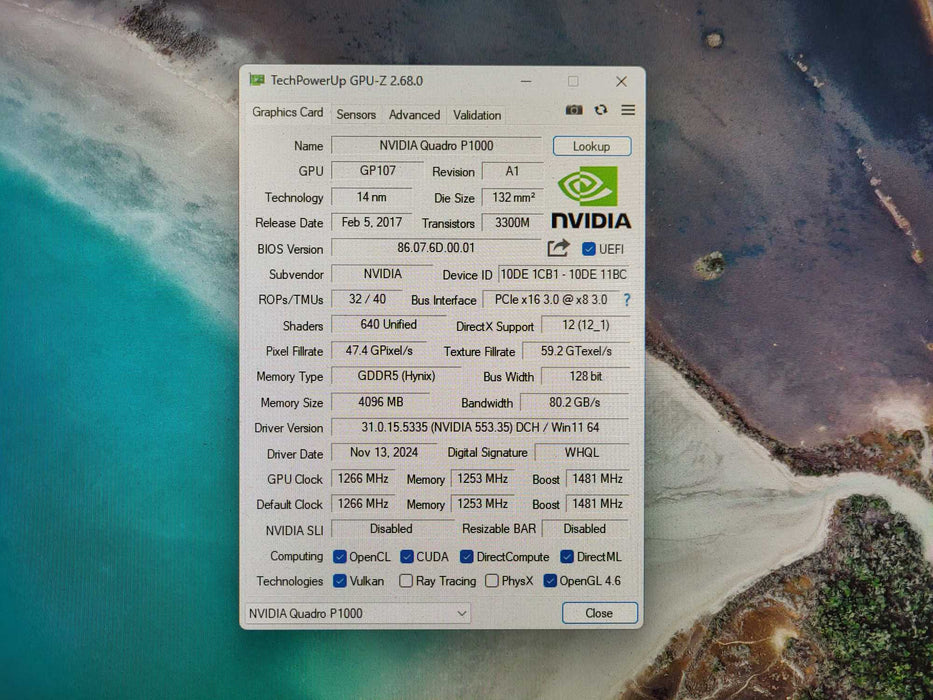933x700 pixels.
Task: Toggle the Vulkan technologies checkbox
Action: point(340,581)
